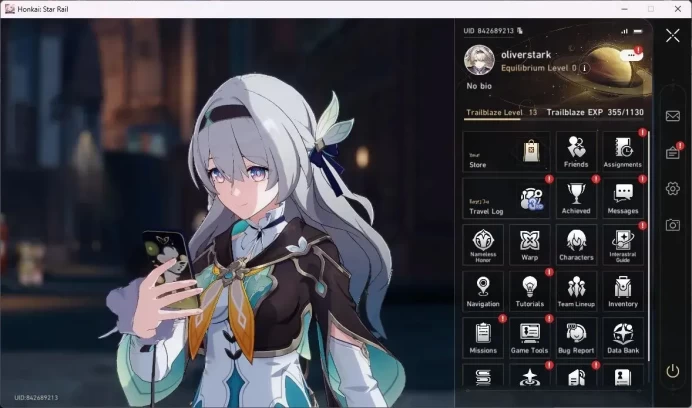The height and width of the screenshot is (408, 692).
Task: Open Nameless Honor
Action: click(x=483, y=245)
